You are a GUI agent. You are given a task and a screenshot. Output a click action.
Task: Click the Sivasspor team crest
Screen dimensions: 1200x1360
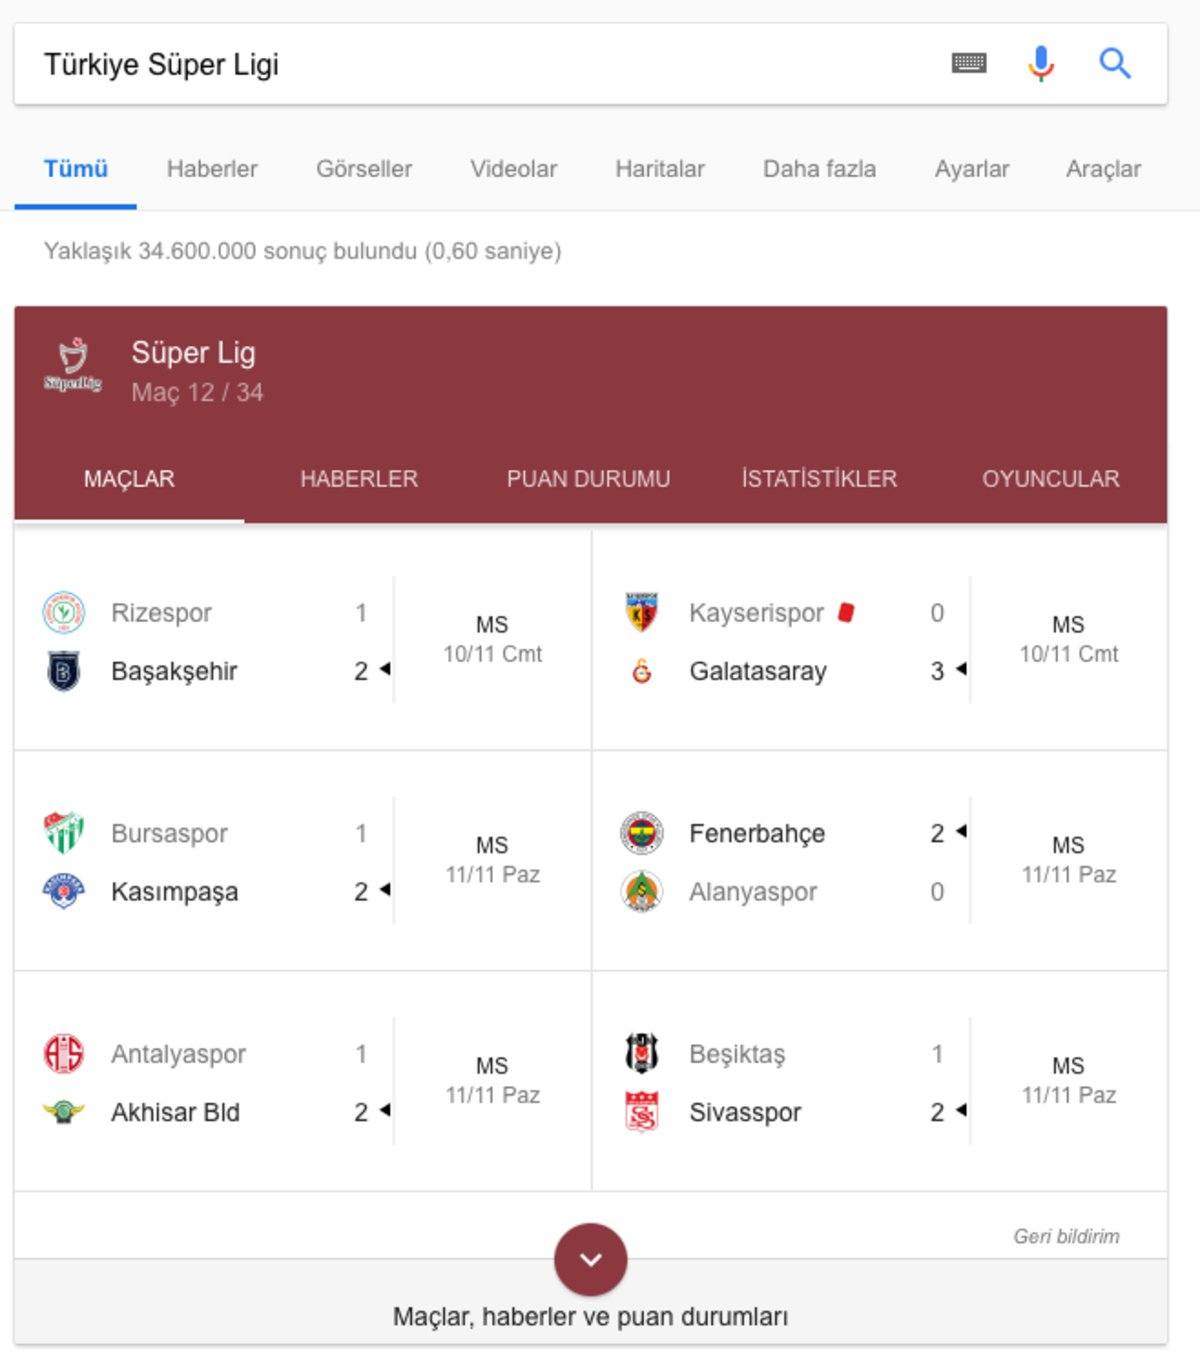click(642, 1112)
